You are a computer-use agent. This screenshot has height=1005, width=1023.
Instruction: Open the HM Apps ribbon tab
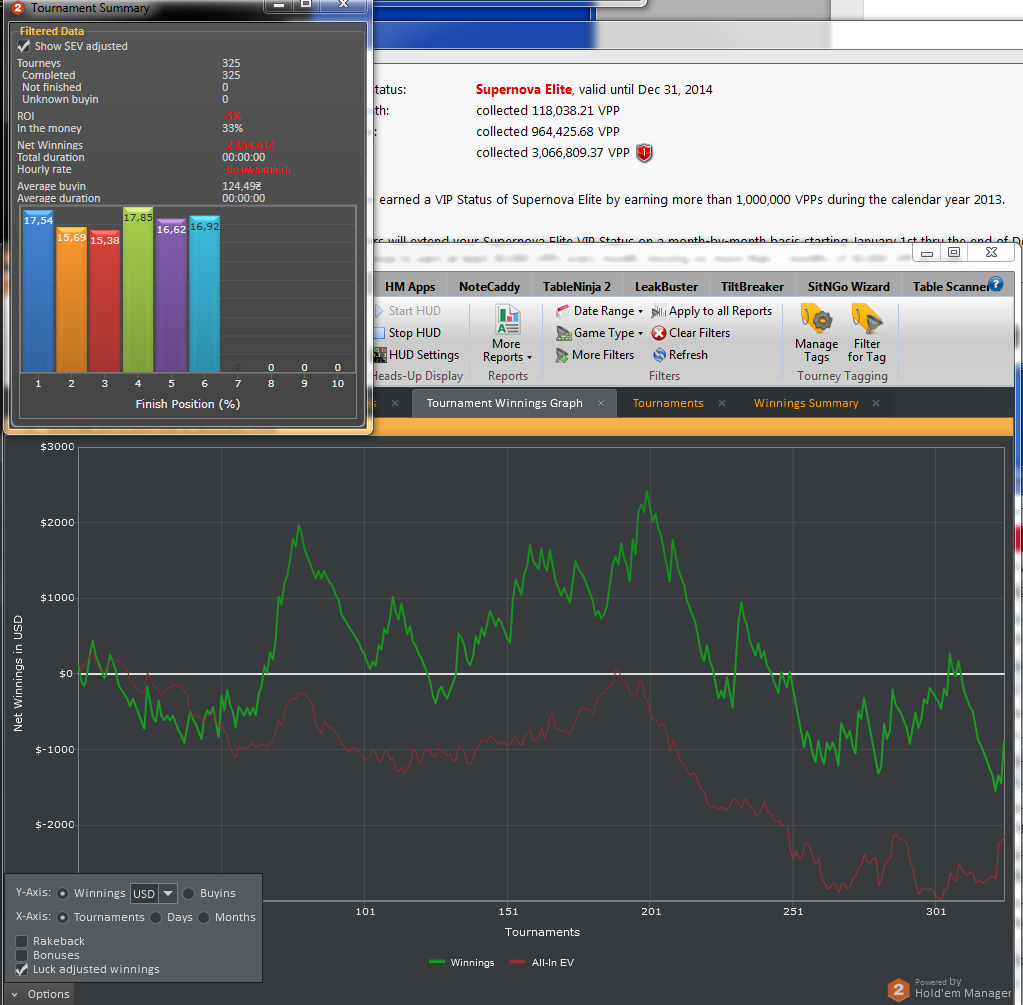coord(410,287)
